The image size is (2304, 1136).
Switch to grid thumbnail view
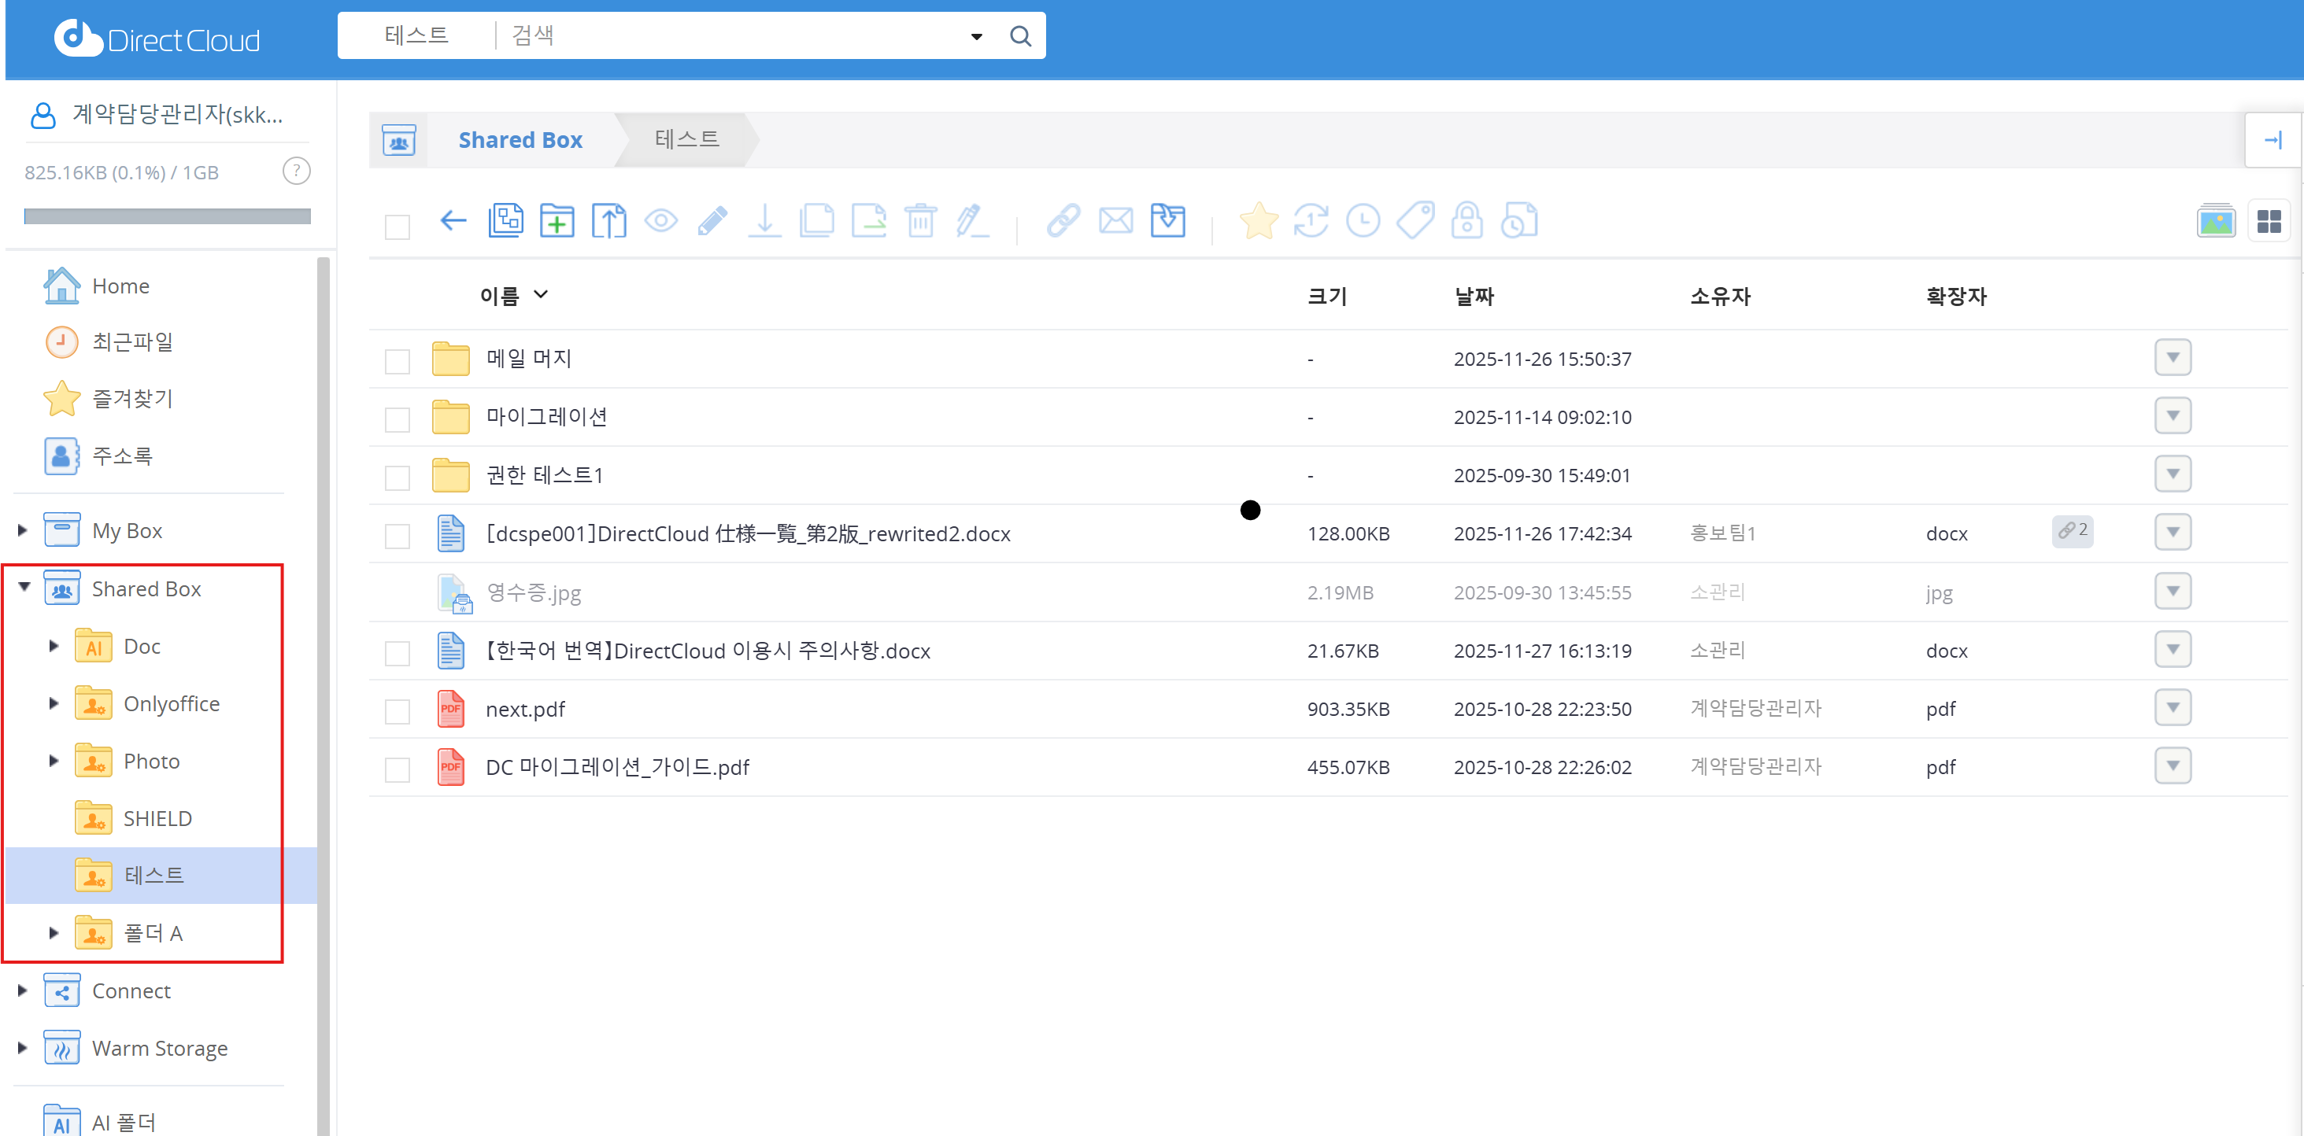coord(2269,221)
